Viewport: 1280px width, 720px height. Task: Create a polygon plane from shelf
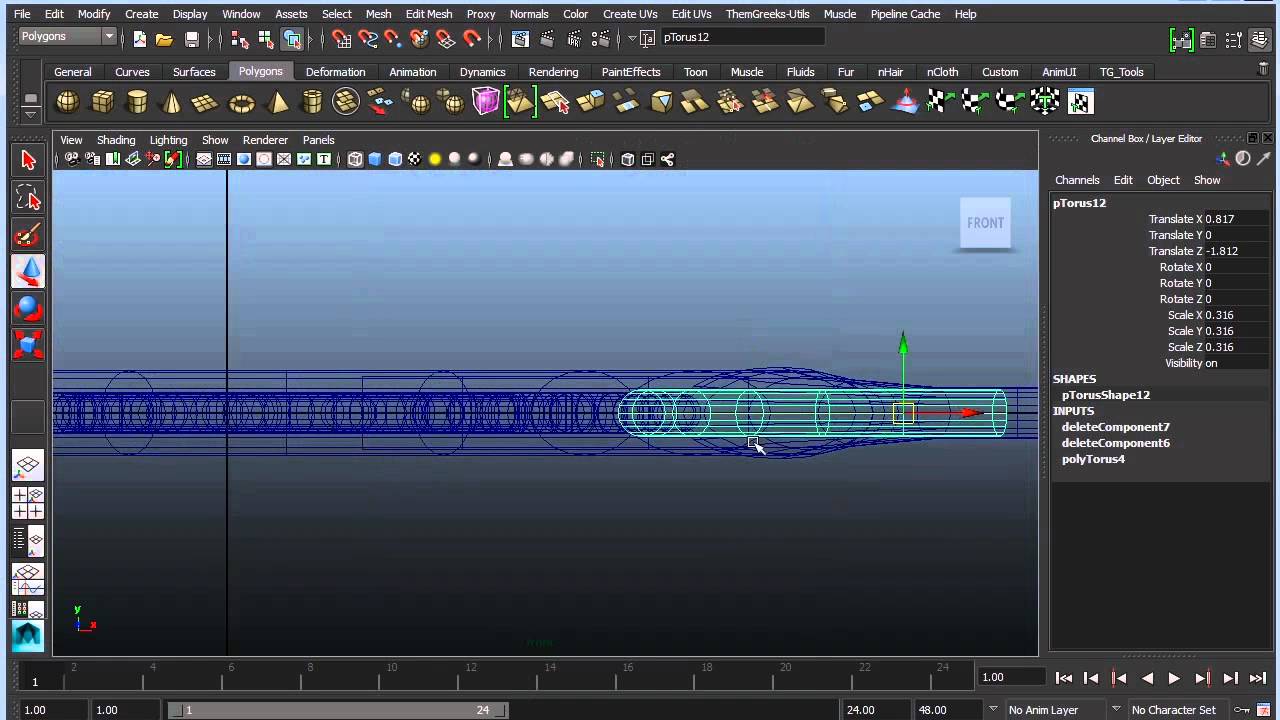(x=205, y=102)
